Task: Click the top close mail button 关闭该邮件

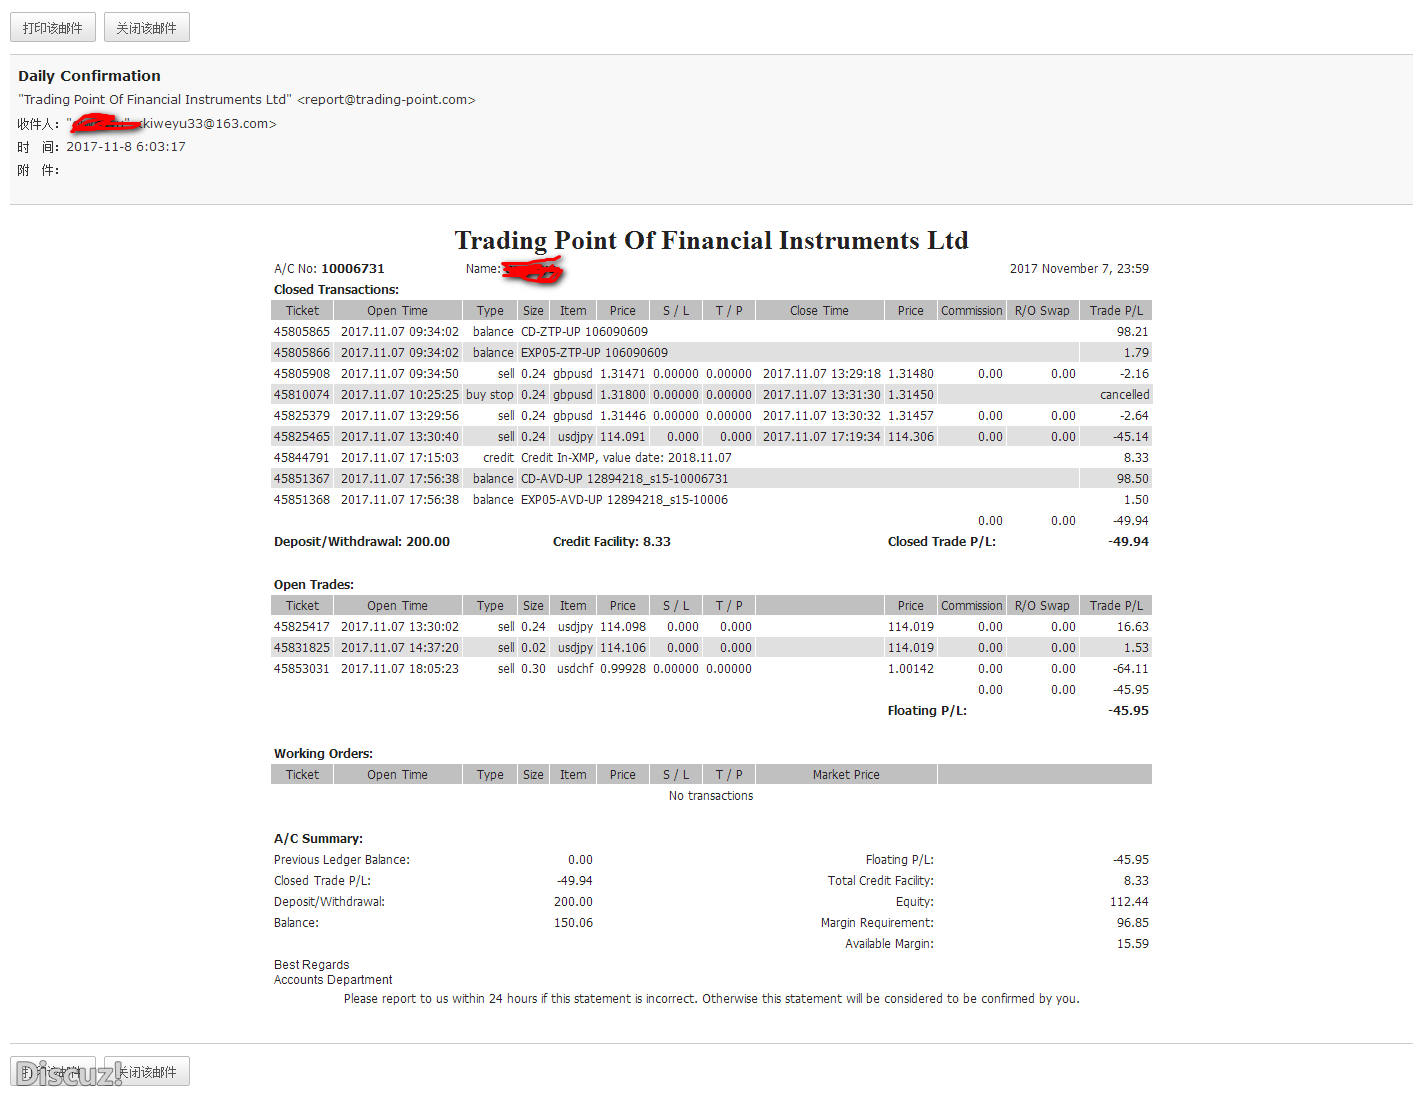Action: [x=147, y=28]
